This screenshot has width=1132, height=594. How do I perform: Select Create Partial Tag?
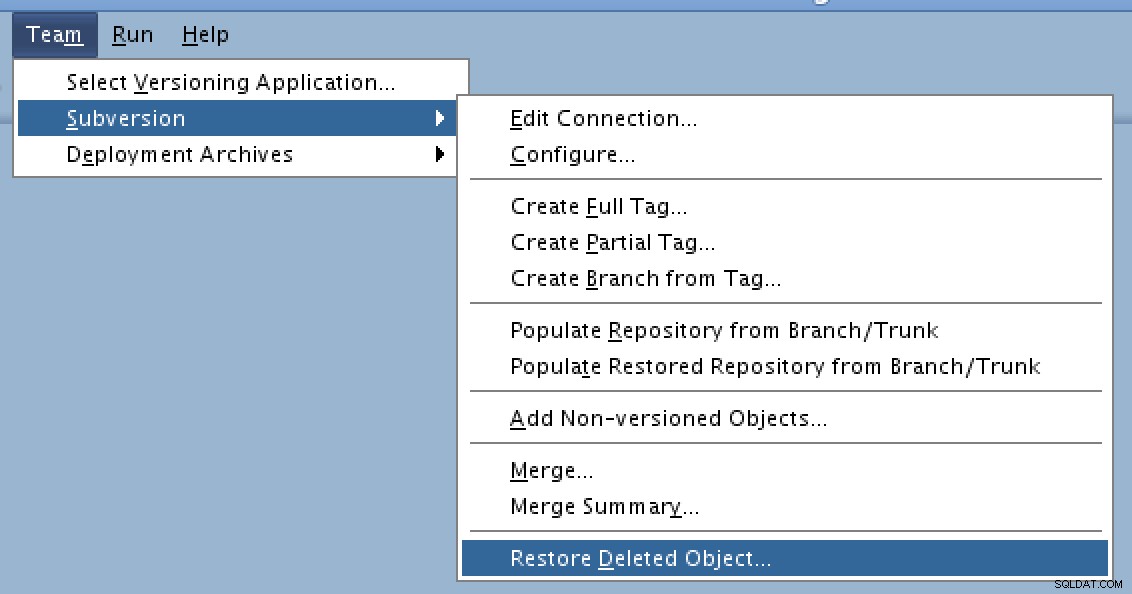tap(785, 243)
